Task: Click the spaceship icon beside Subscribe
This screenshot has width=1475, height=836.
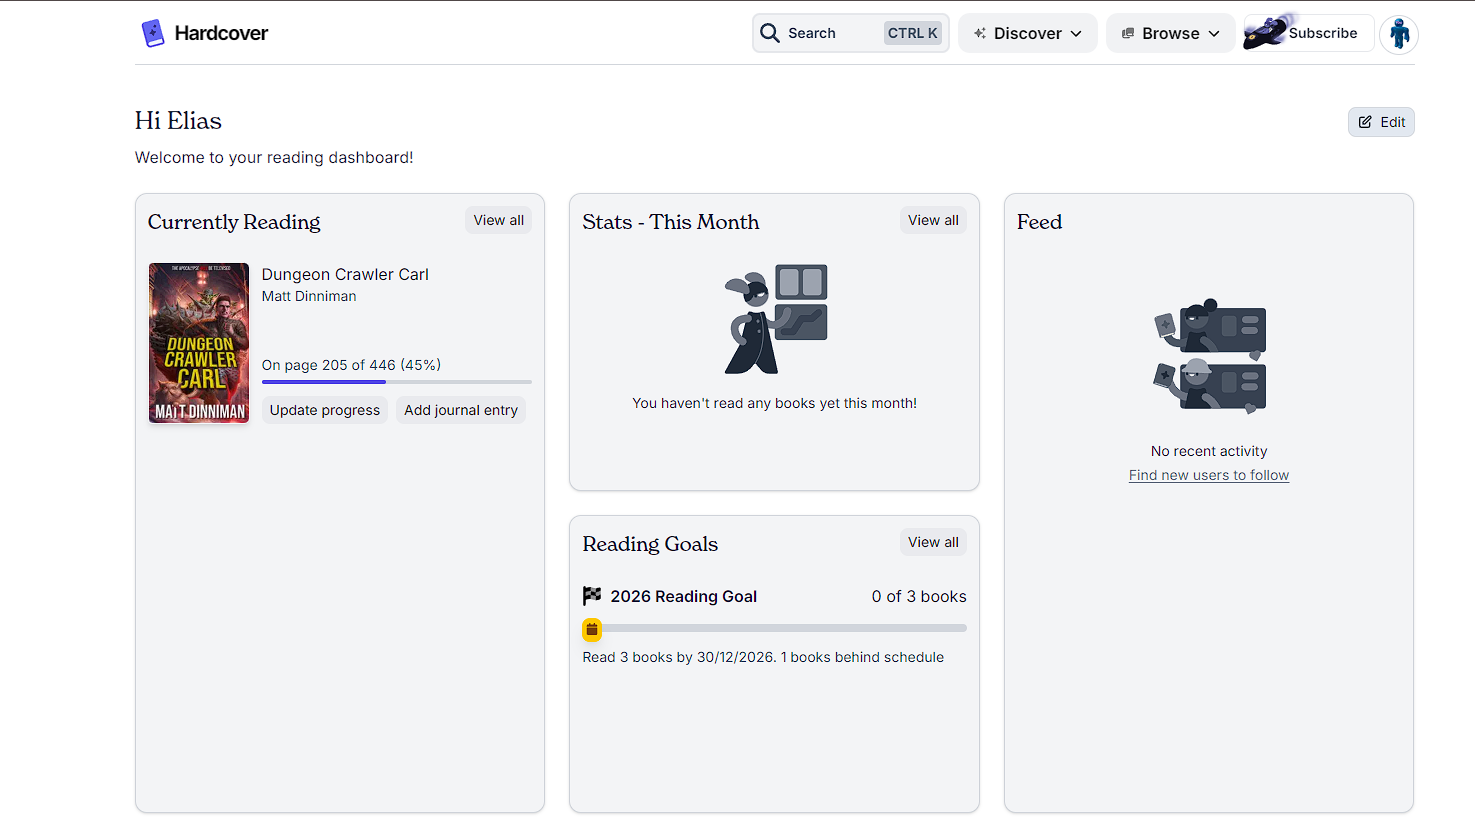Action: pyautogui.click(x=1266, y=32)
